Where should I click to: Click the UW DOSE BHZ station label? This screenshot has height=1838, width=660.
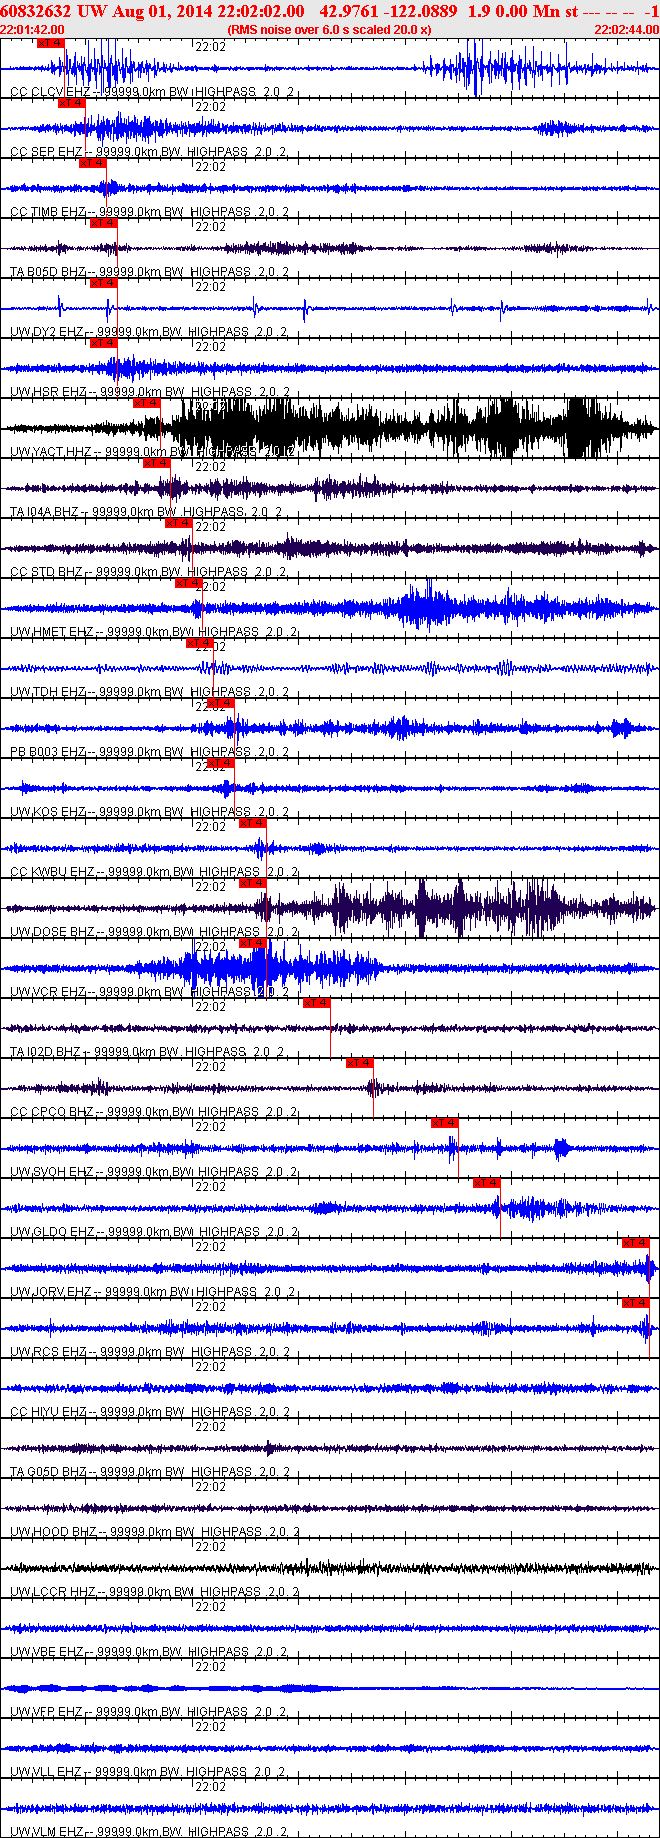coord(52,932)
